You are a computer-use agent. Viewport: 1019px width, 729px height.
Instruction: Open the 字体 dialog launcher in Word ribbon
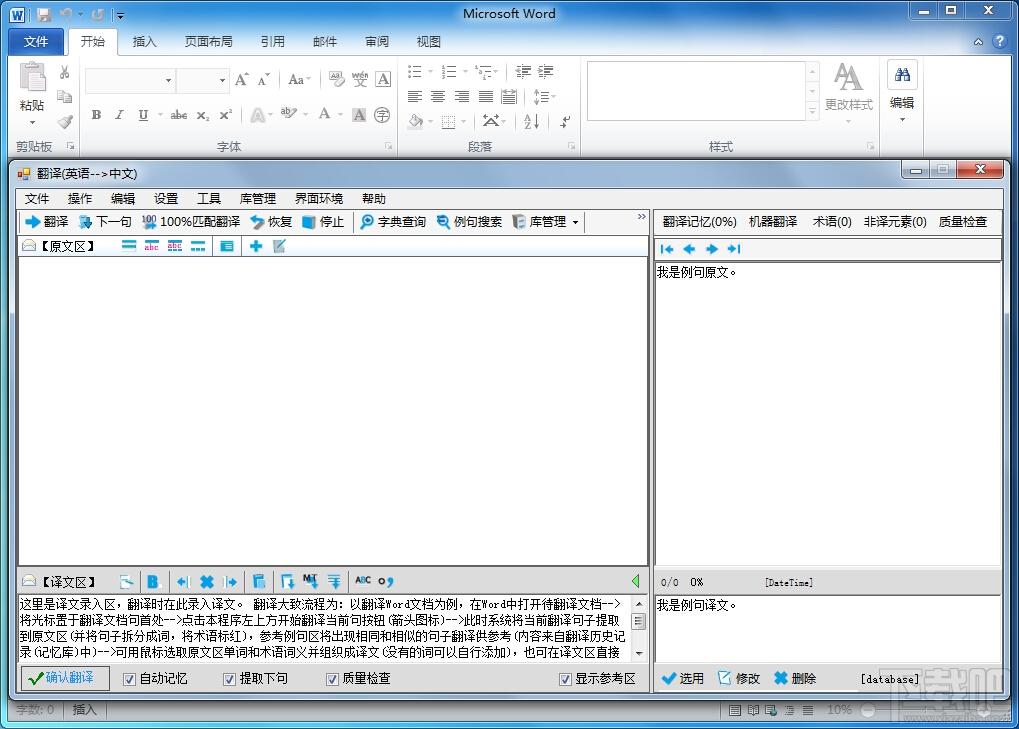point(389,147)
